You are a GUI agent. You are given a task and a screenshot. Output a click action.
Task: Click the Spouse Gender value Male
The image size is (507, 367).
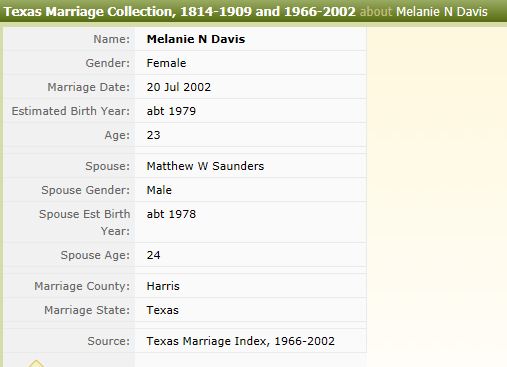tap(159, 190)
